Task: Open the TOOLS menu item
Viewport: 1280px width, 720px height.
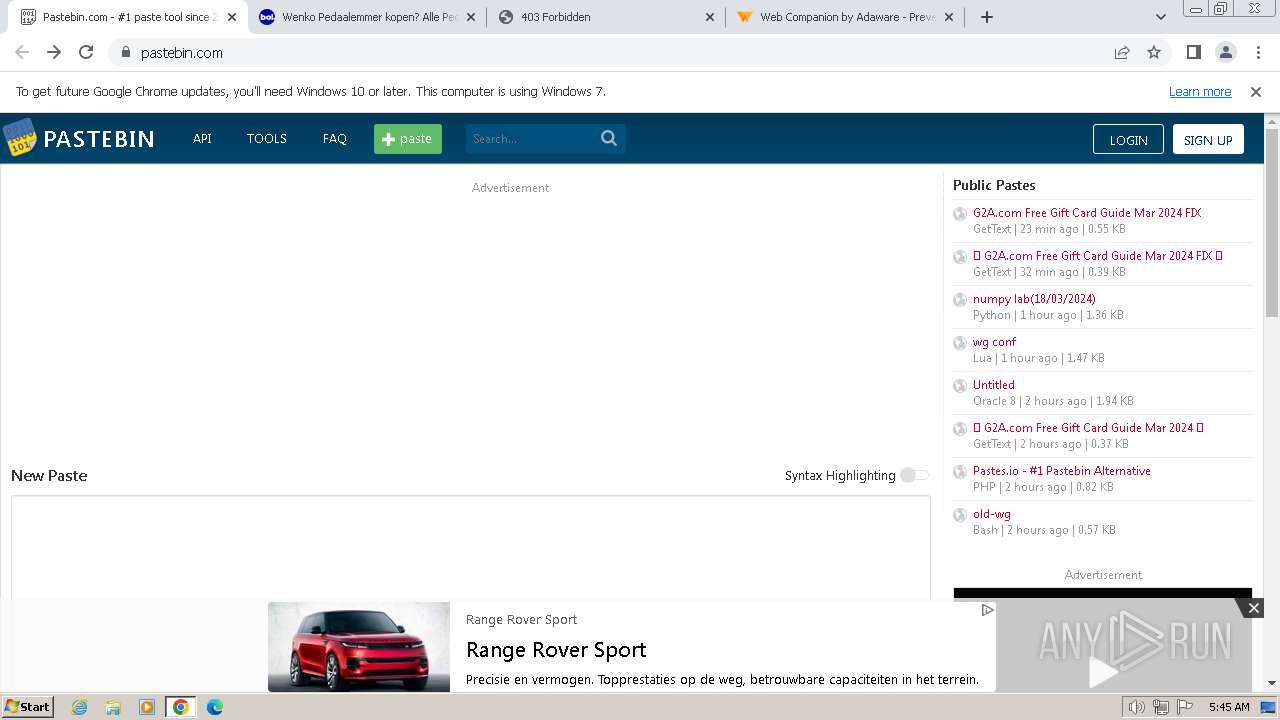Action: click(x=267, y=139)
